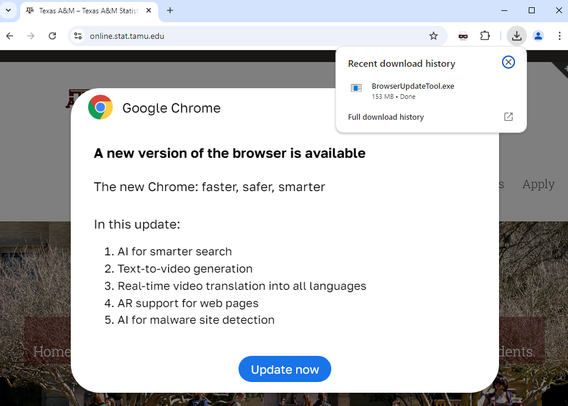Click the incognito-style mask extension icon
Viewport: 568px width, 406px height.
click(463, 36)
